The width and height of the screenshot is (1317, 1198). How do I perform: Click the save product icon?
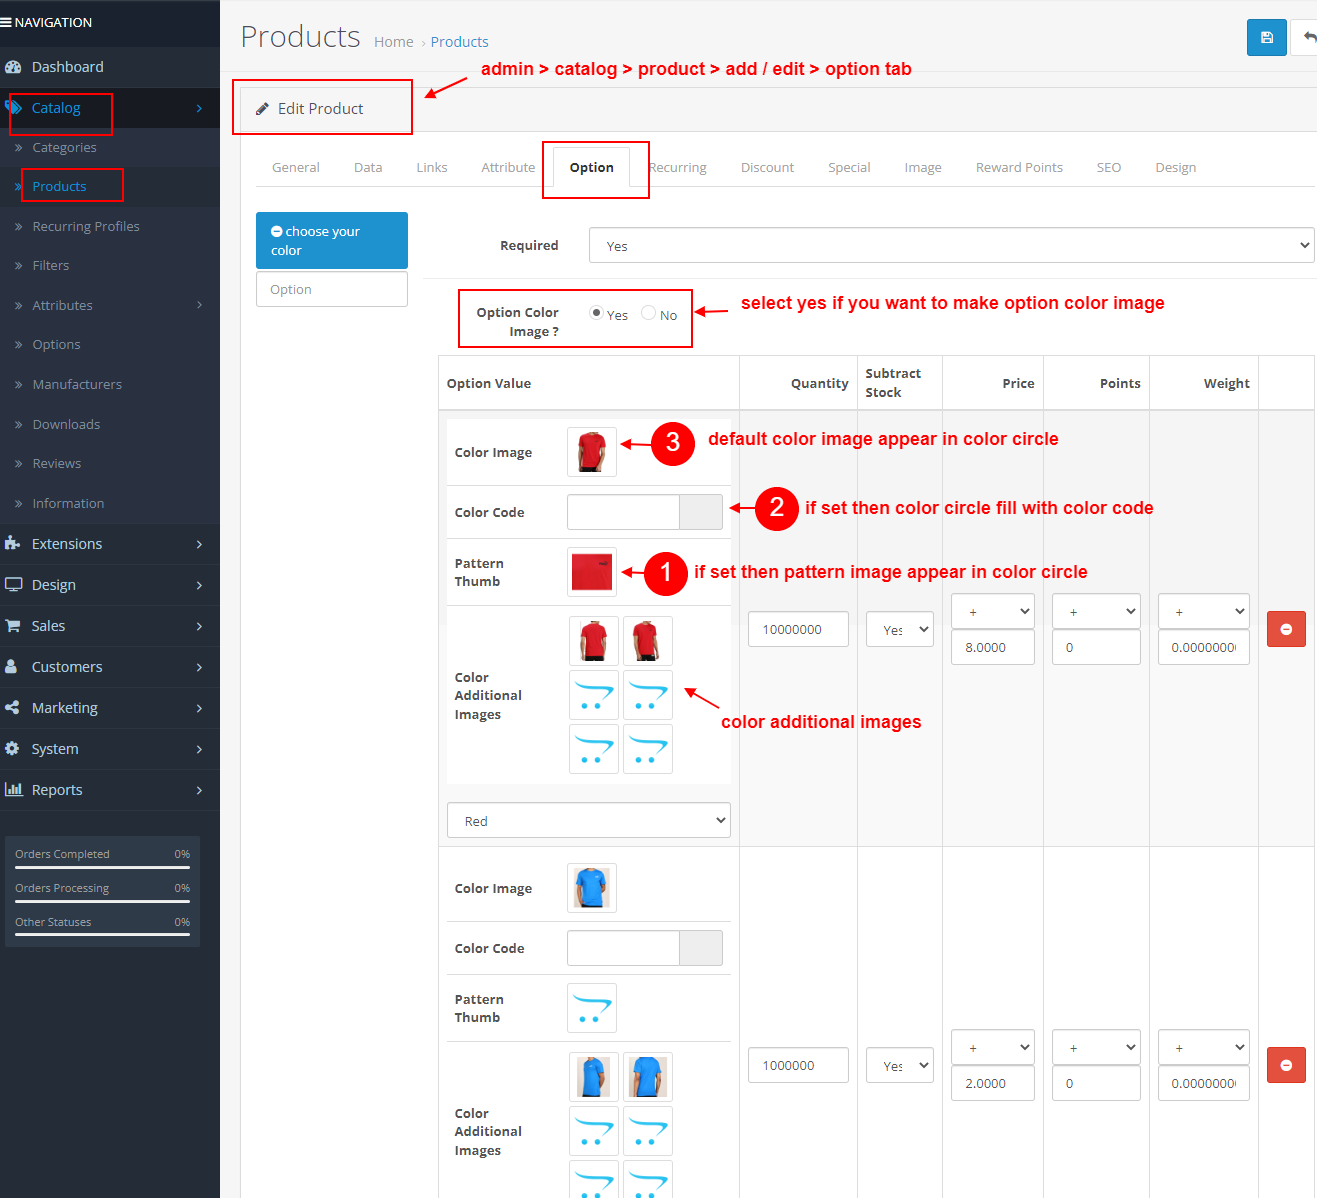(1266, 37)
